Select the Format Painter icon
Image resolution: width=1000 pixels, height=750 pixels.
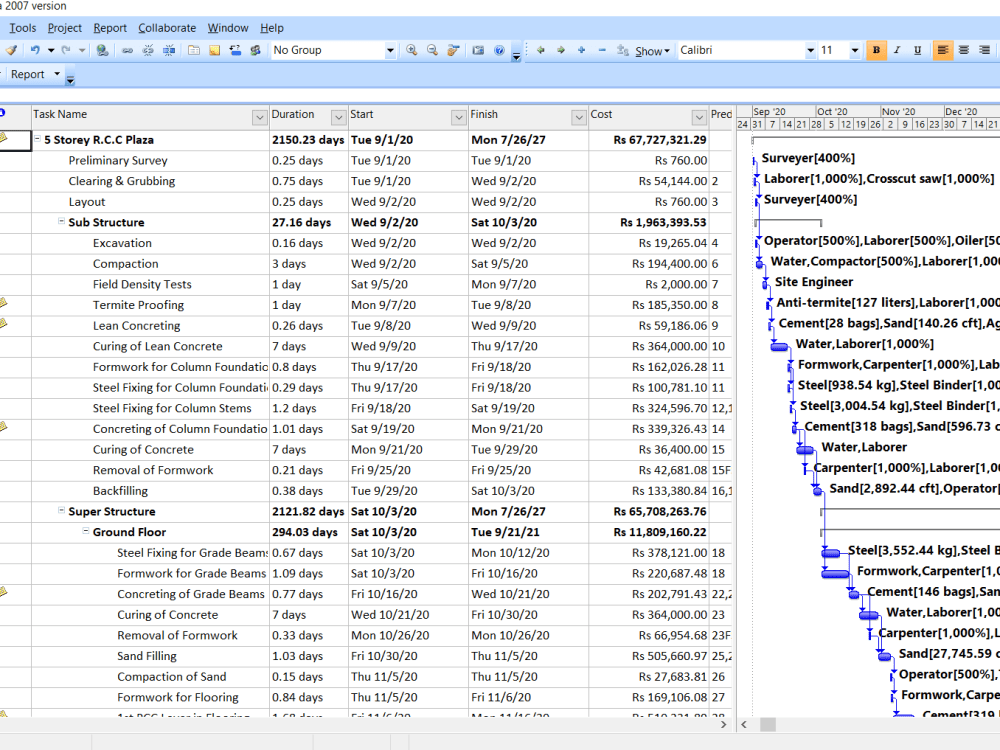point(13,48)
